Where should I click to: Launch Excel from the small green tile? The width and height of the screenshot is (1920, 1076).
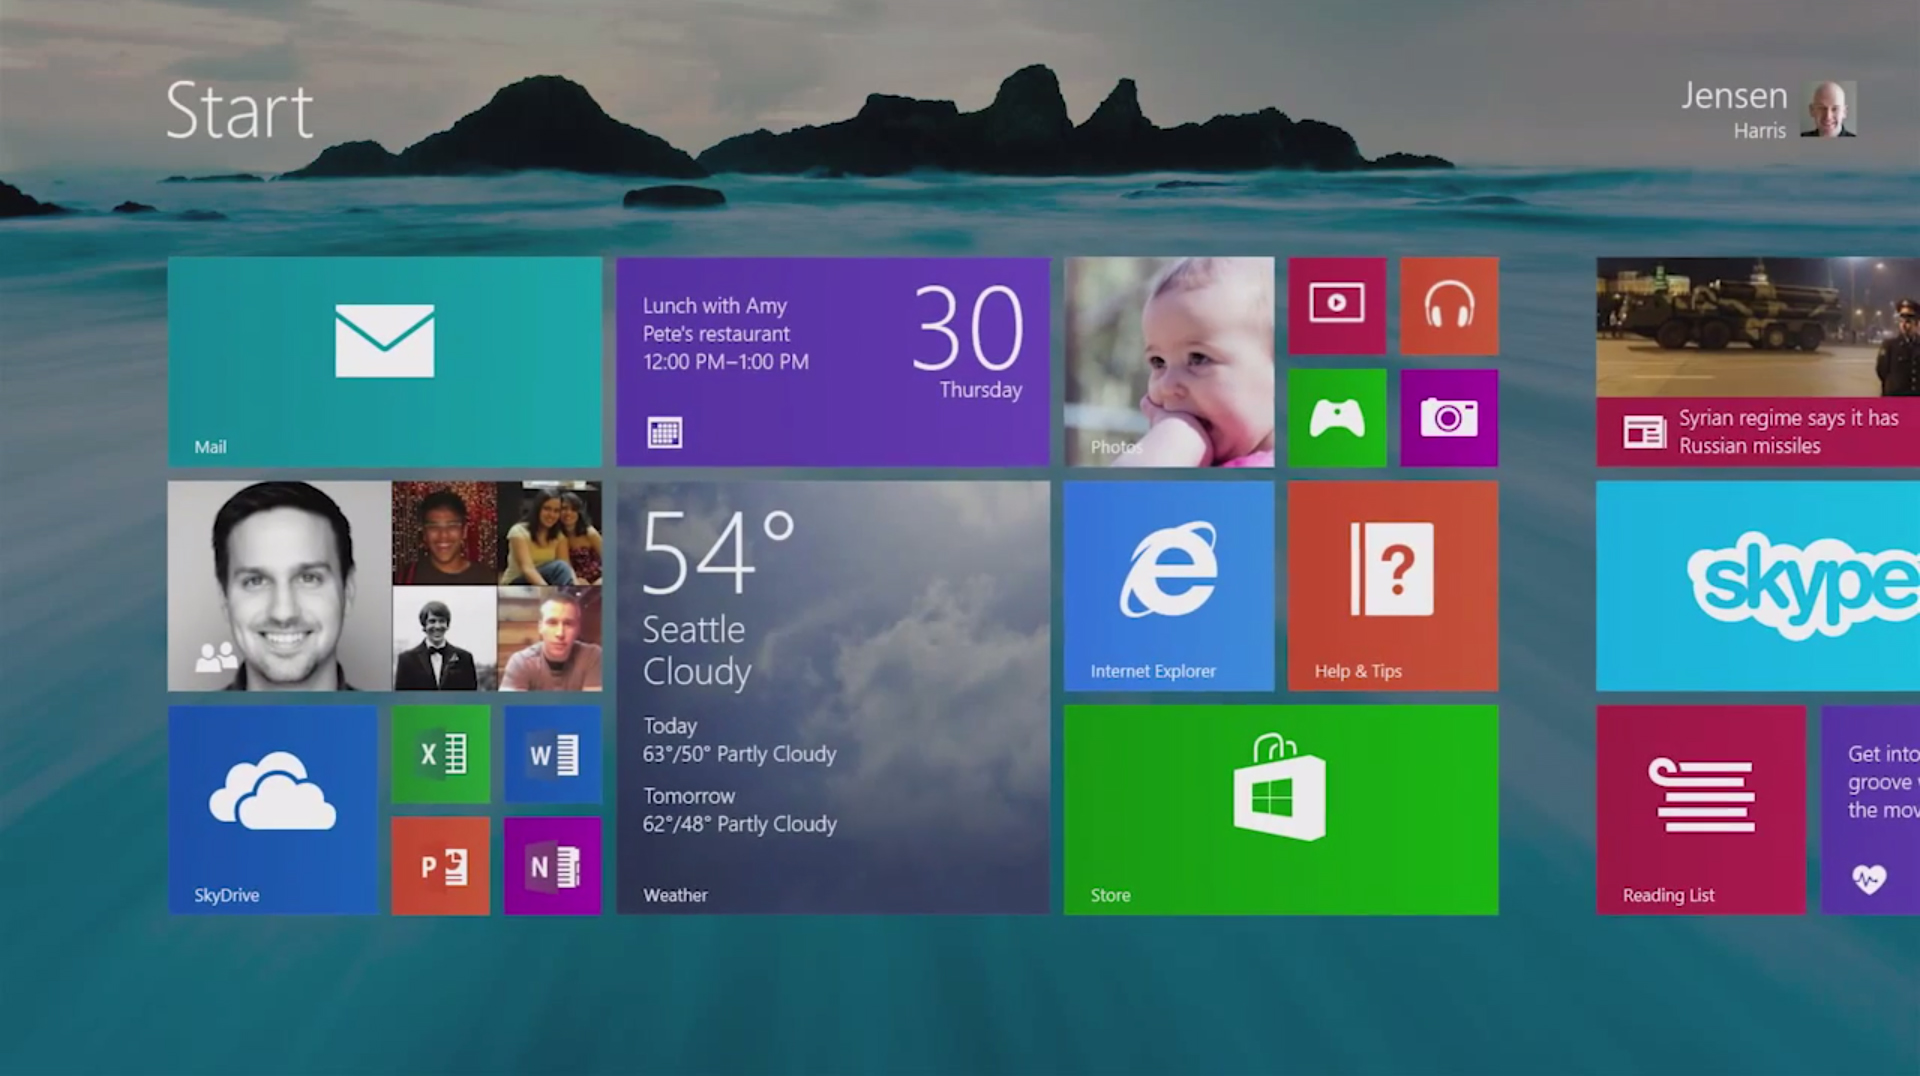pos(441,754)
